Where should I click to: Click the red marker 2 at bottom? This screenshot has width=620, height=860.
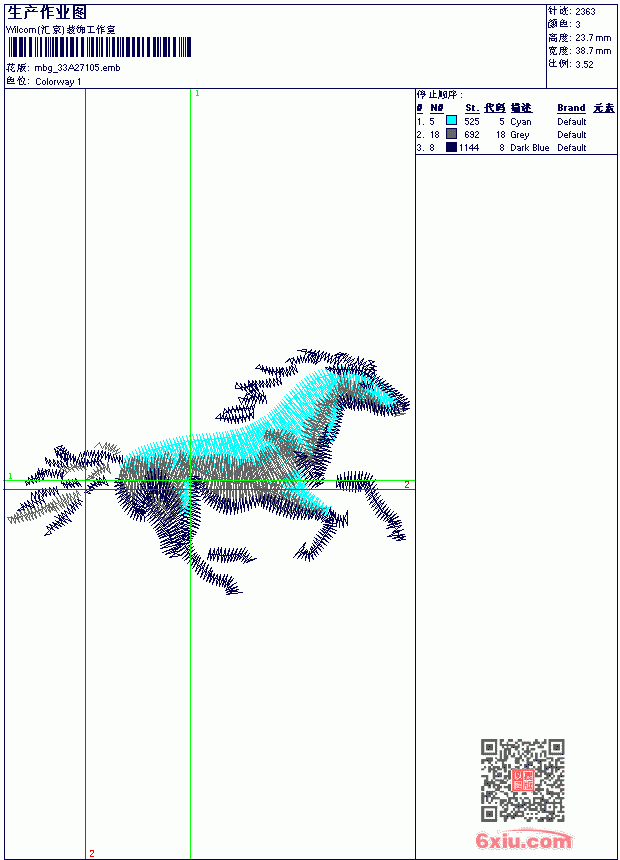(92, 853)
